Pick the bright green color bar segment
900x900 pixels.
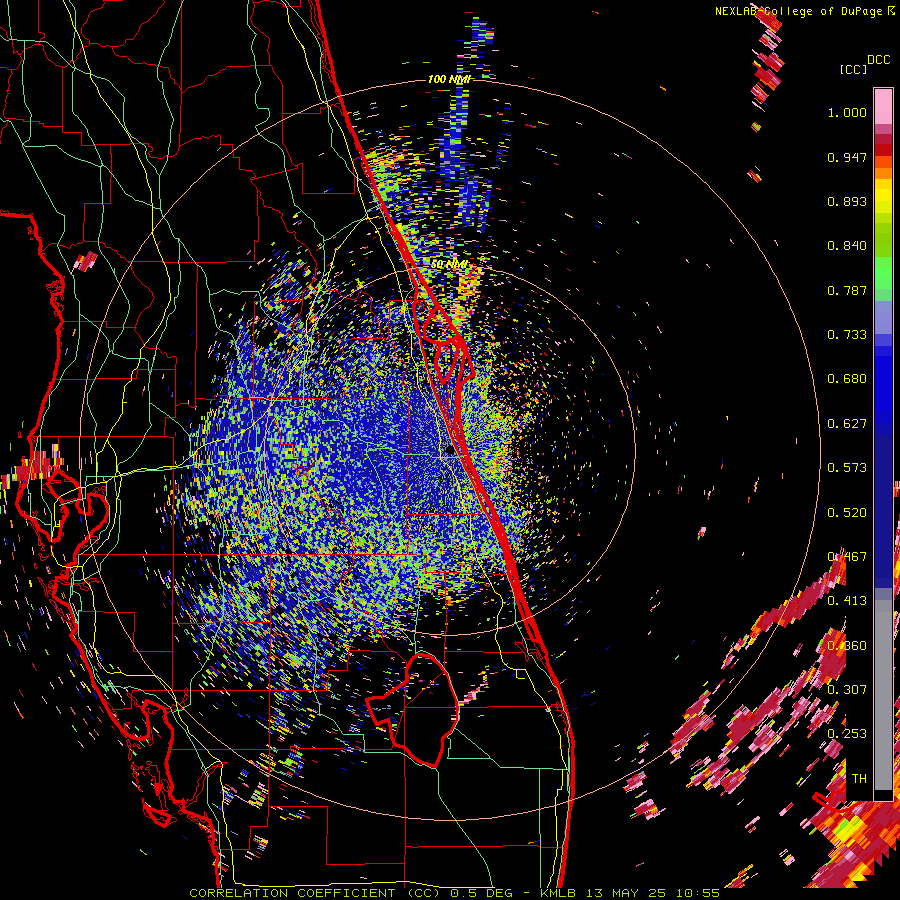[x=883, y=273]
